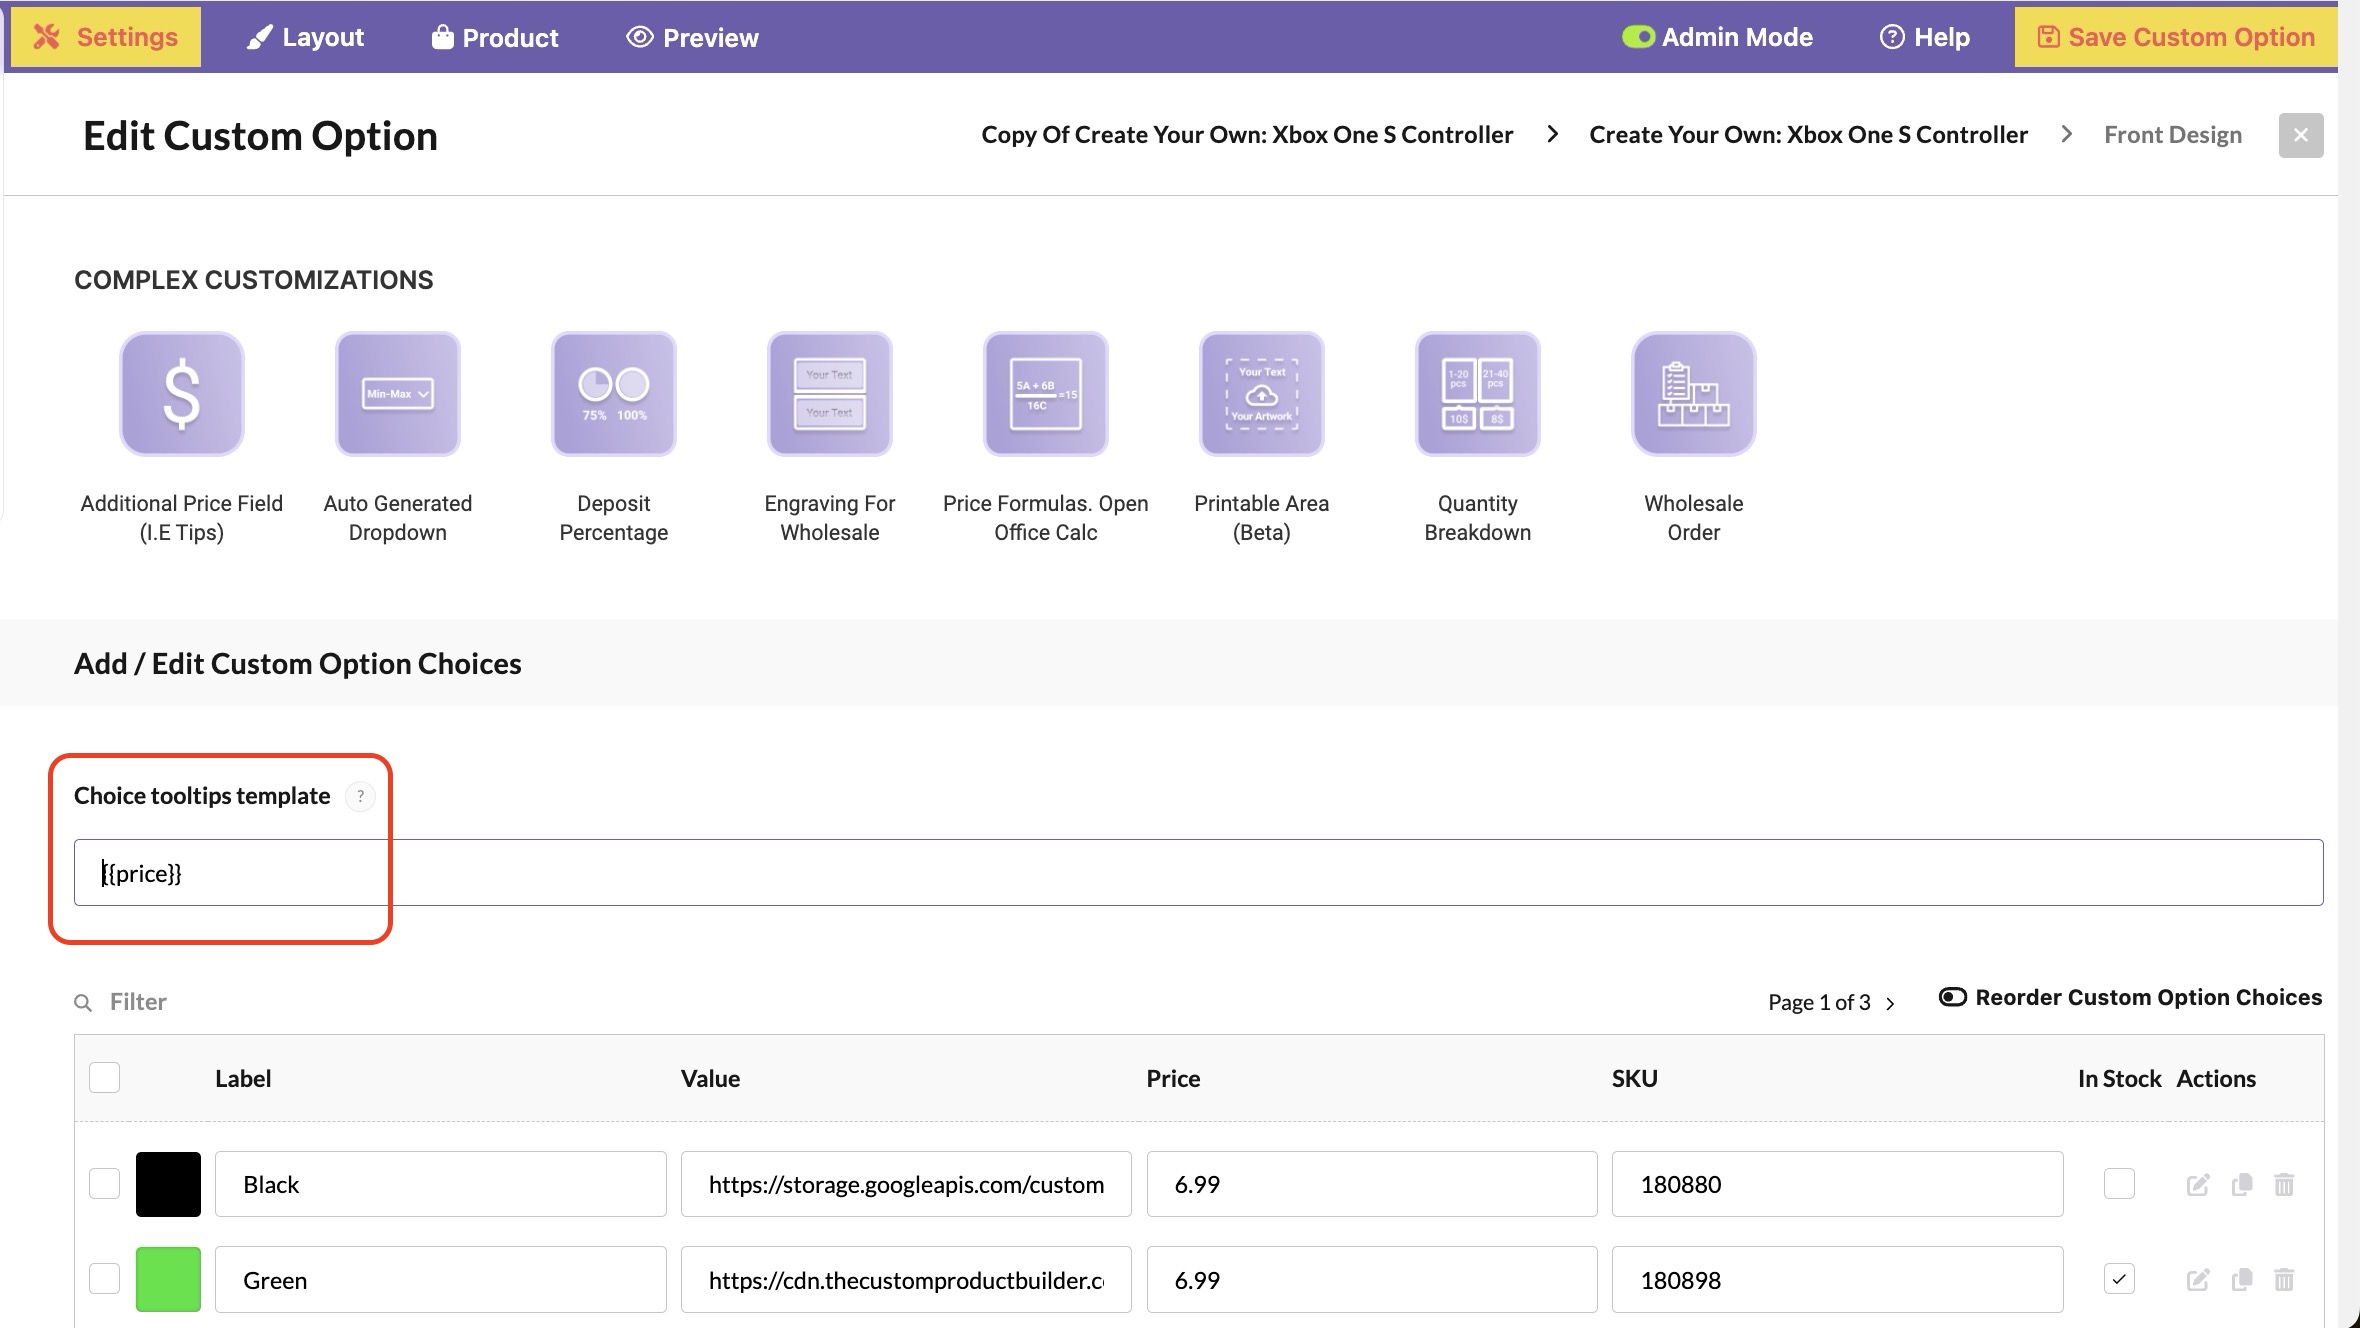Click the Price column header
The image size is (2360, 1328).
[x=1173, y=1079]
